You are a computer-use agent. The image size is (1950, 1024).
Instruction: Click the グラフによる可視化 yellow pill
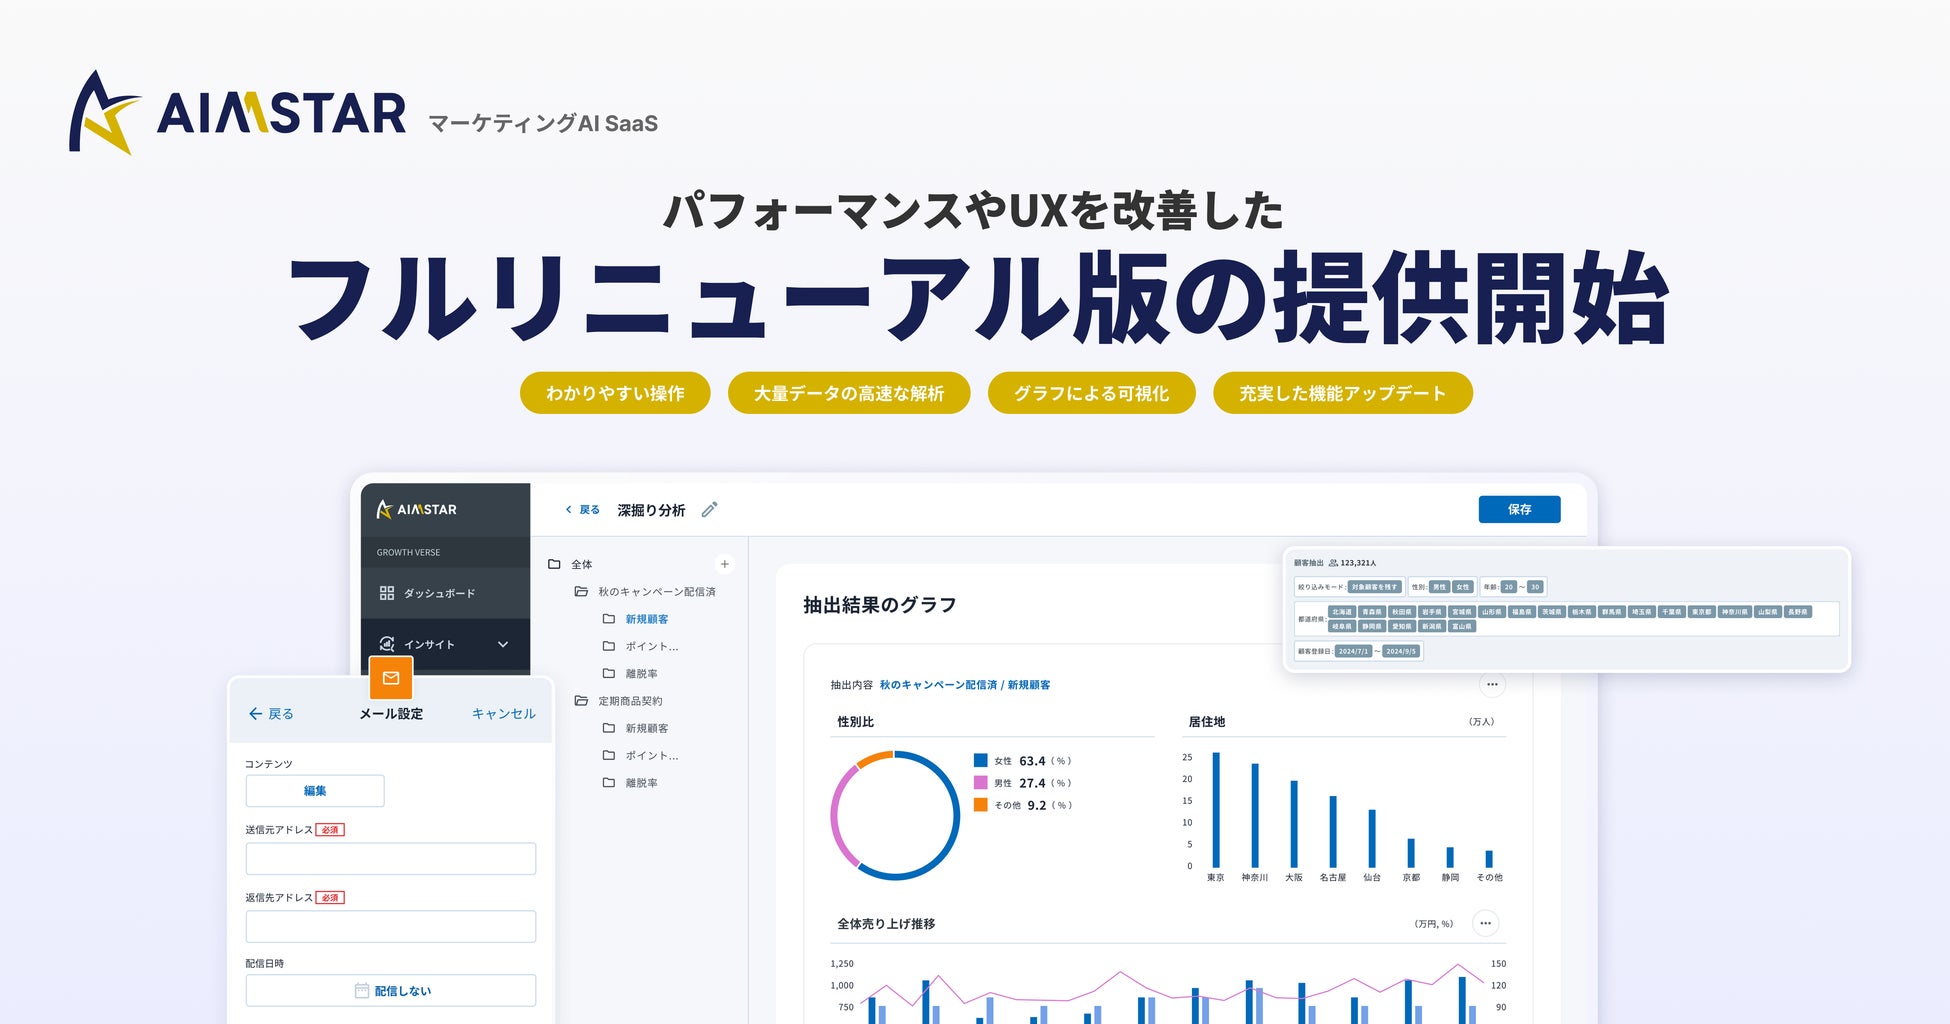tap(1092, 393)
